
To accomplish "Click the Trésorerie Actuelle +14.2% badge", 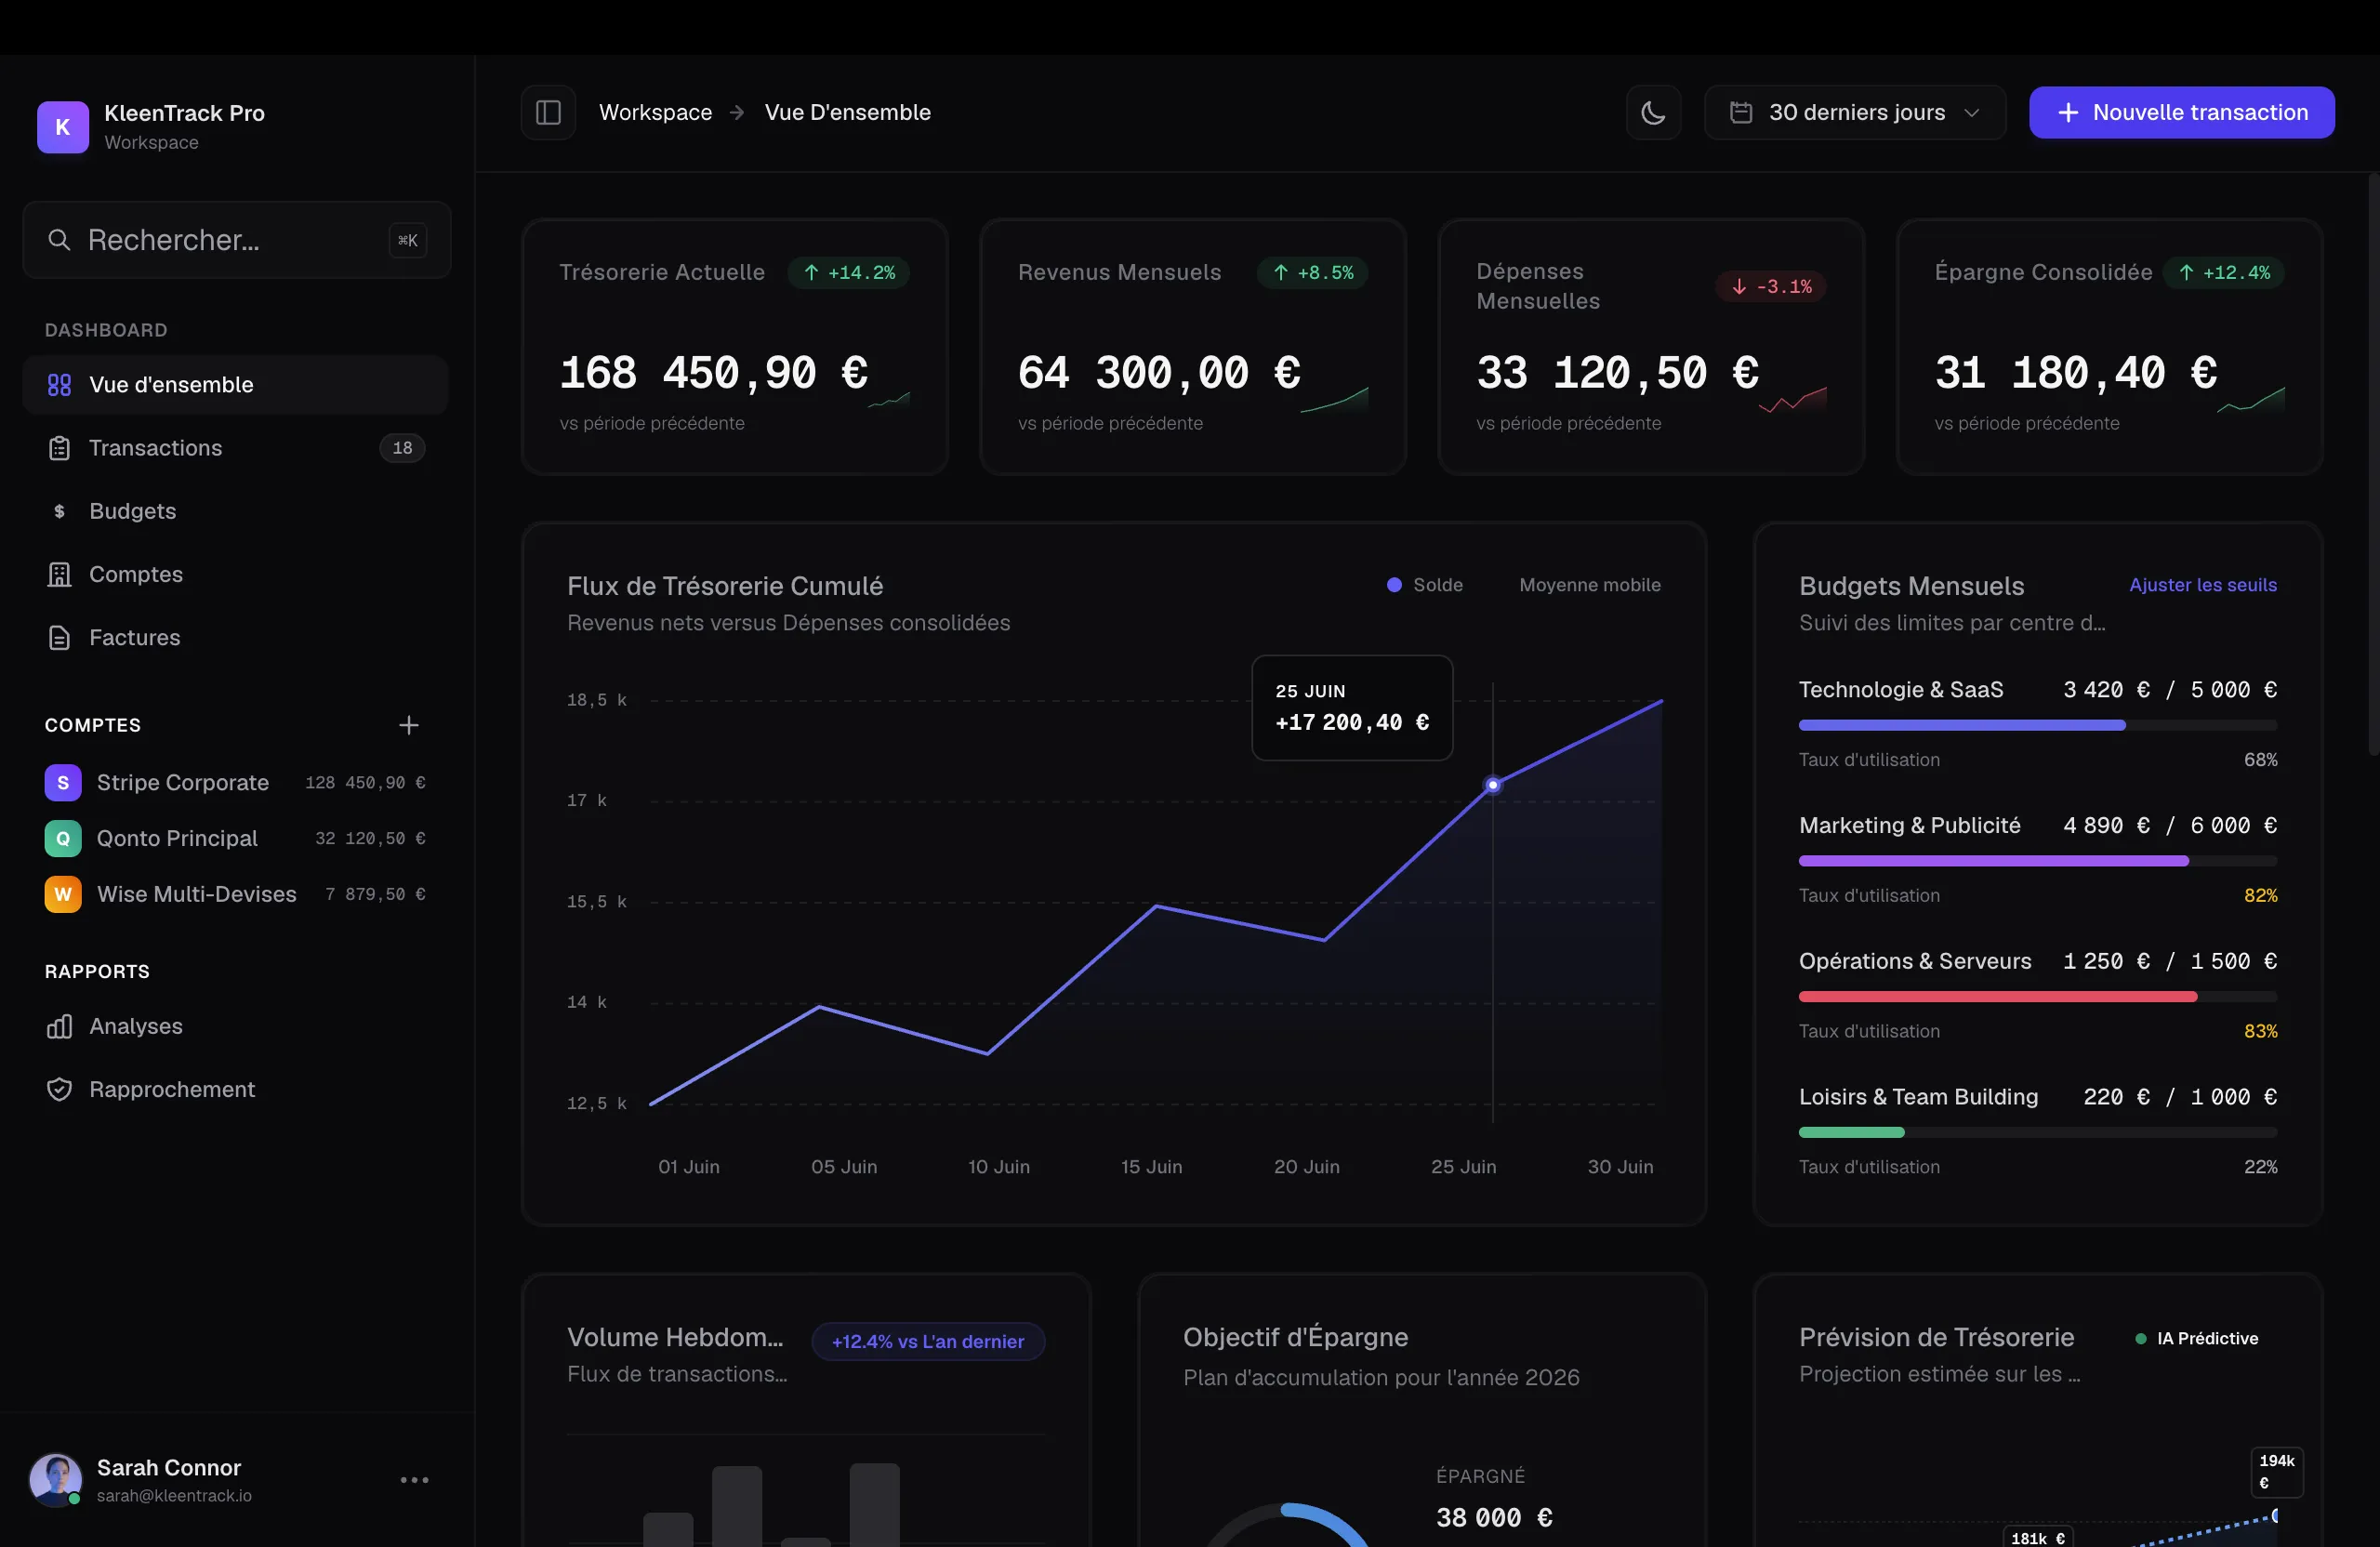I will tap(849, 273).
